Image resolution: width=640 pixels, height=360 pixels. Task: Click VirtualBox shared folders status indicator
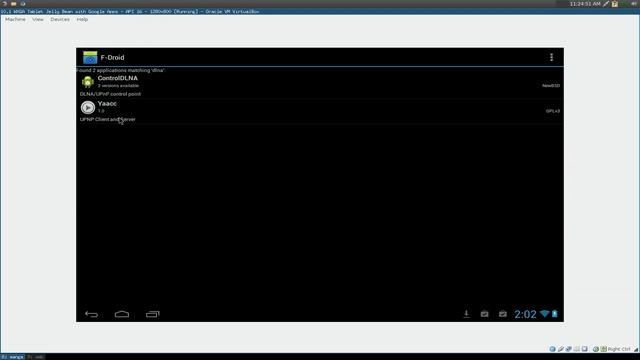pos(577,349)
